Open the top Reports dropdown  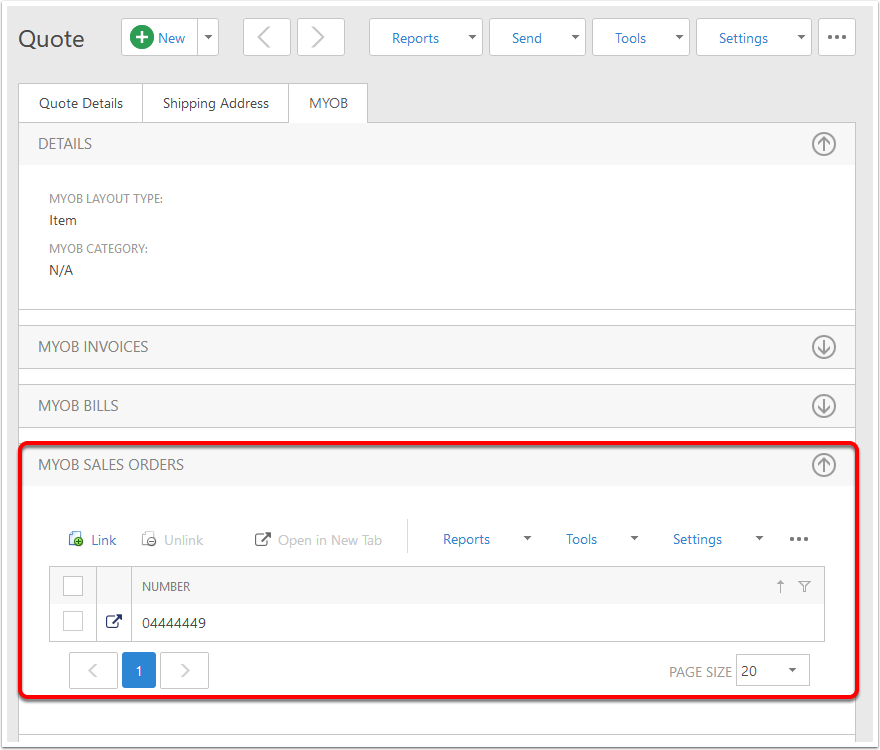pos(425,38)
